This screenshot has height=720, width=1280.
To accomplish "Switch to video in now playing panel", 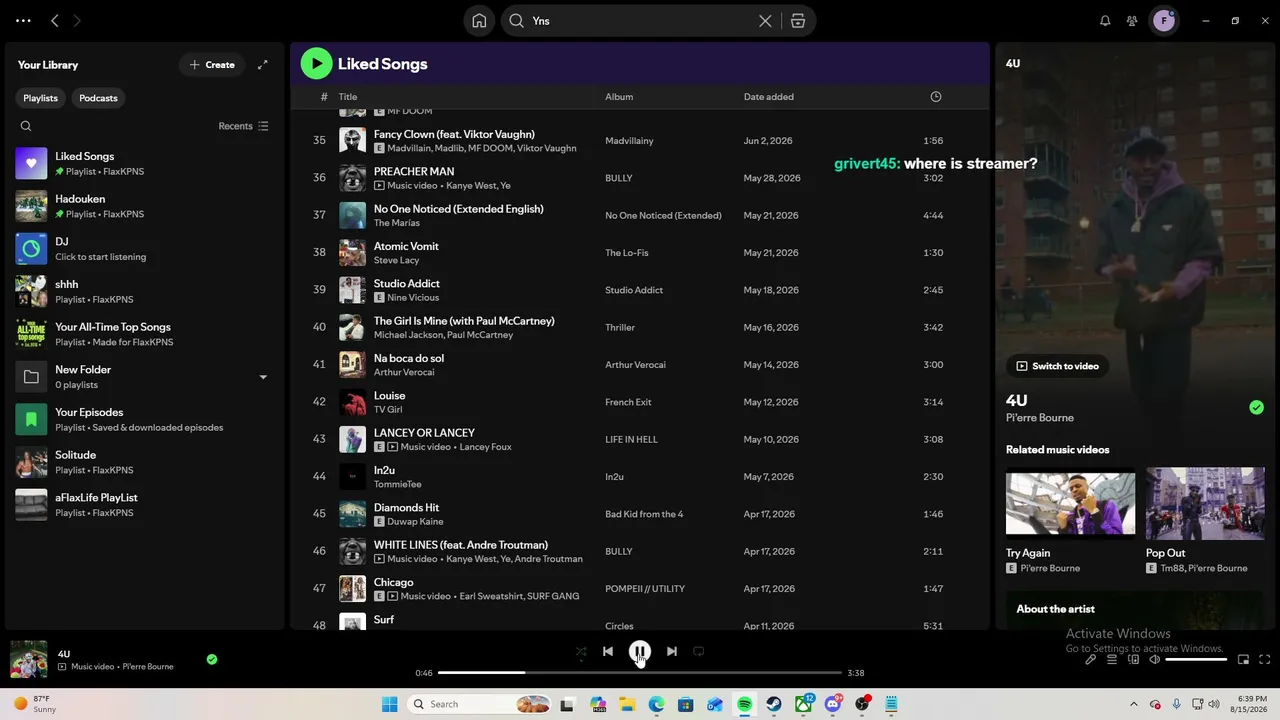I will coord(1057,366).
